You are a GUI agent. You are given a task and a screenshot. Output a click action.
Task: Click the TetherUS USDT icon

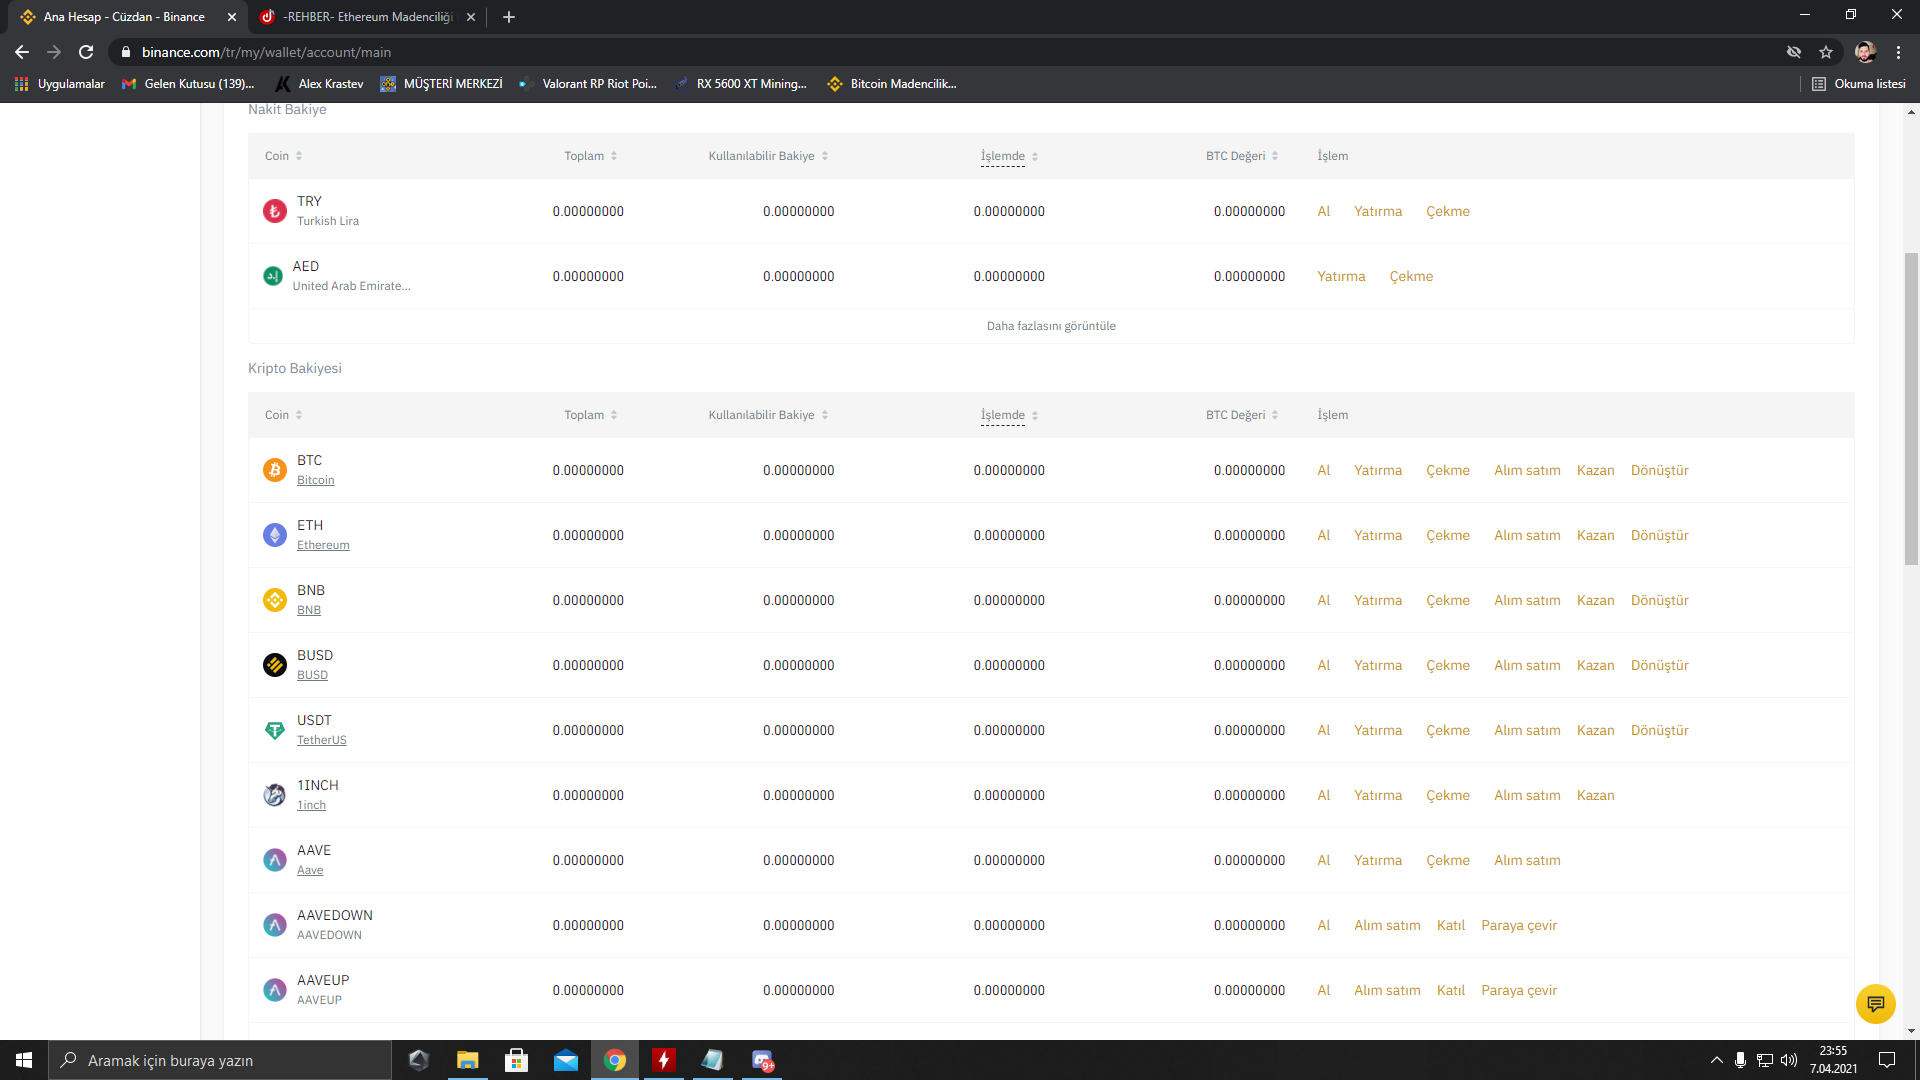(x=274, y=730)
